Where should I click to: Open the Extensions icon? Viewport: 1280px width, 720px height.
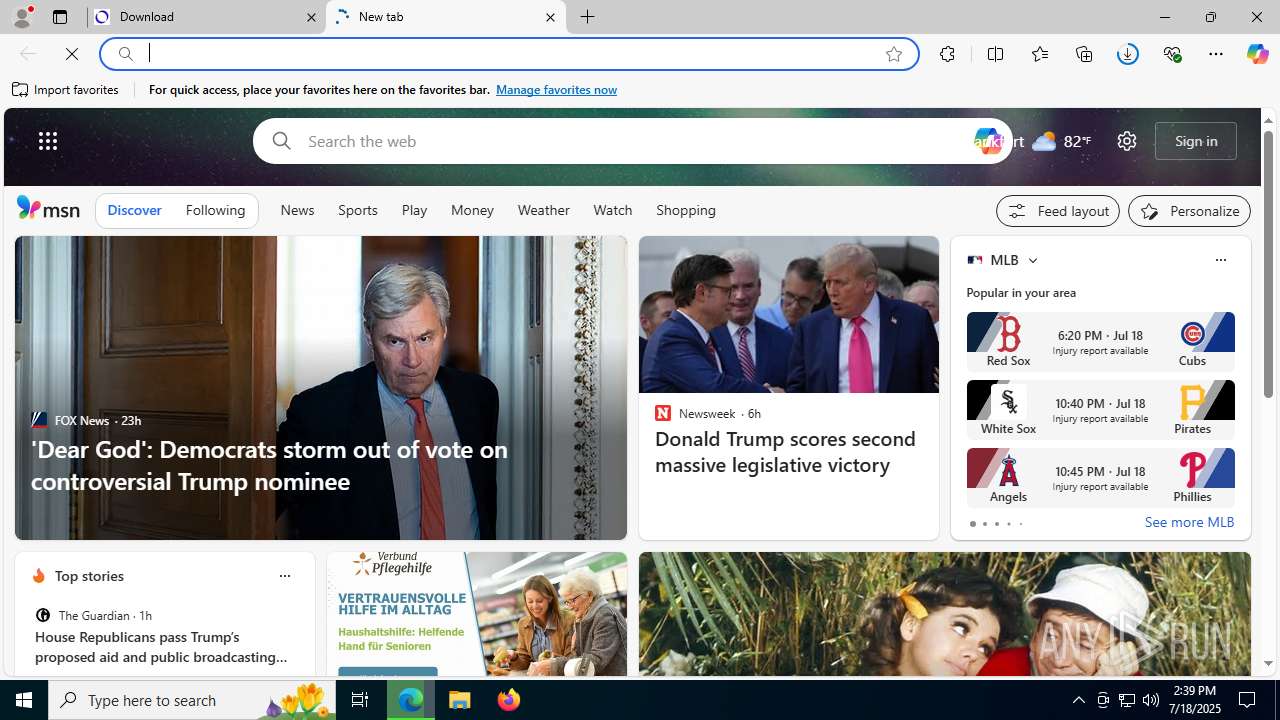947,54
